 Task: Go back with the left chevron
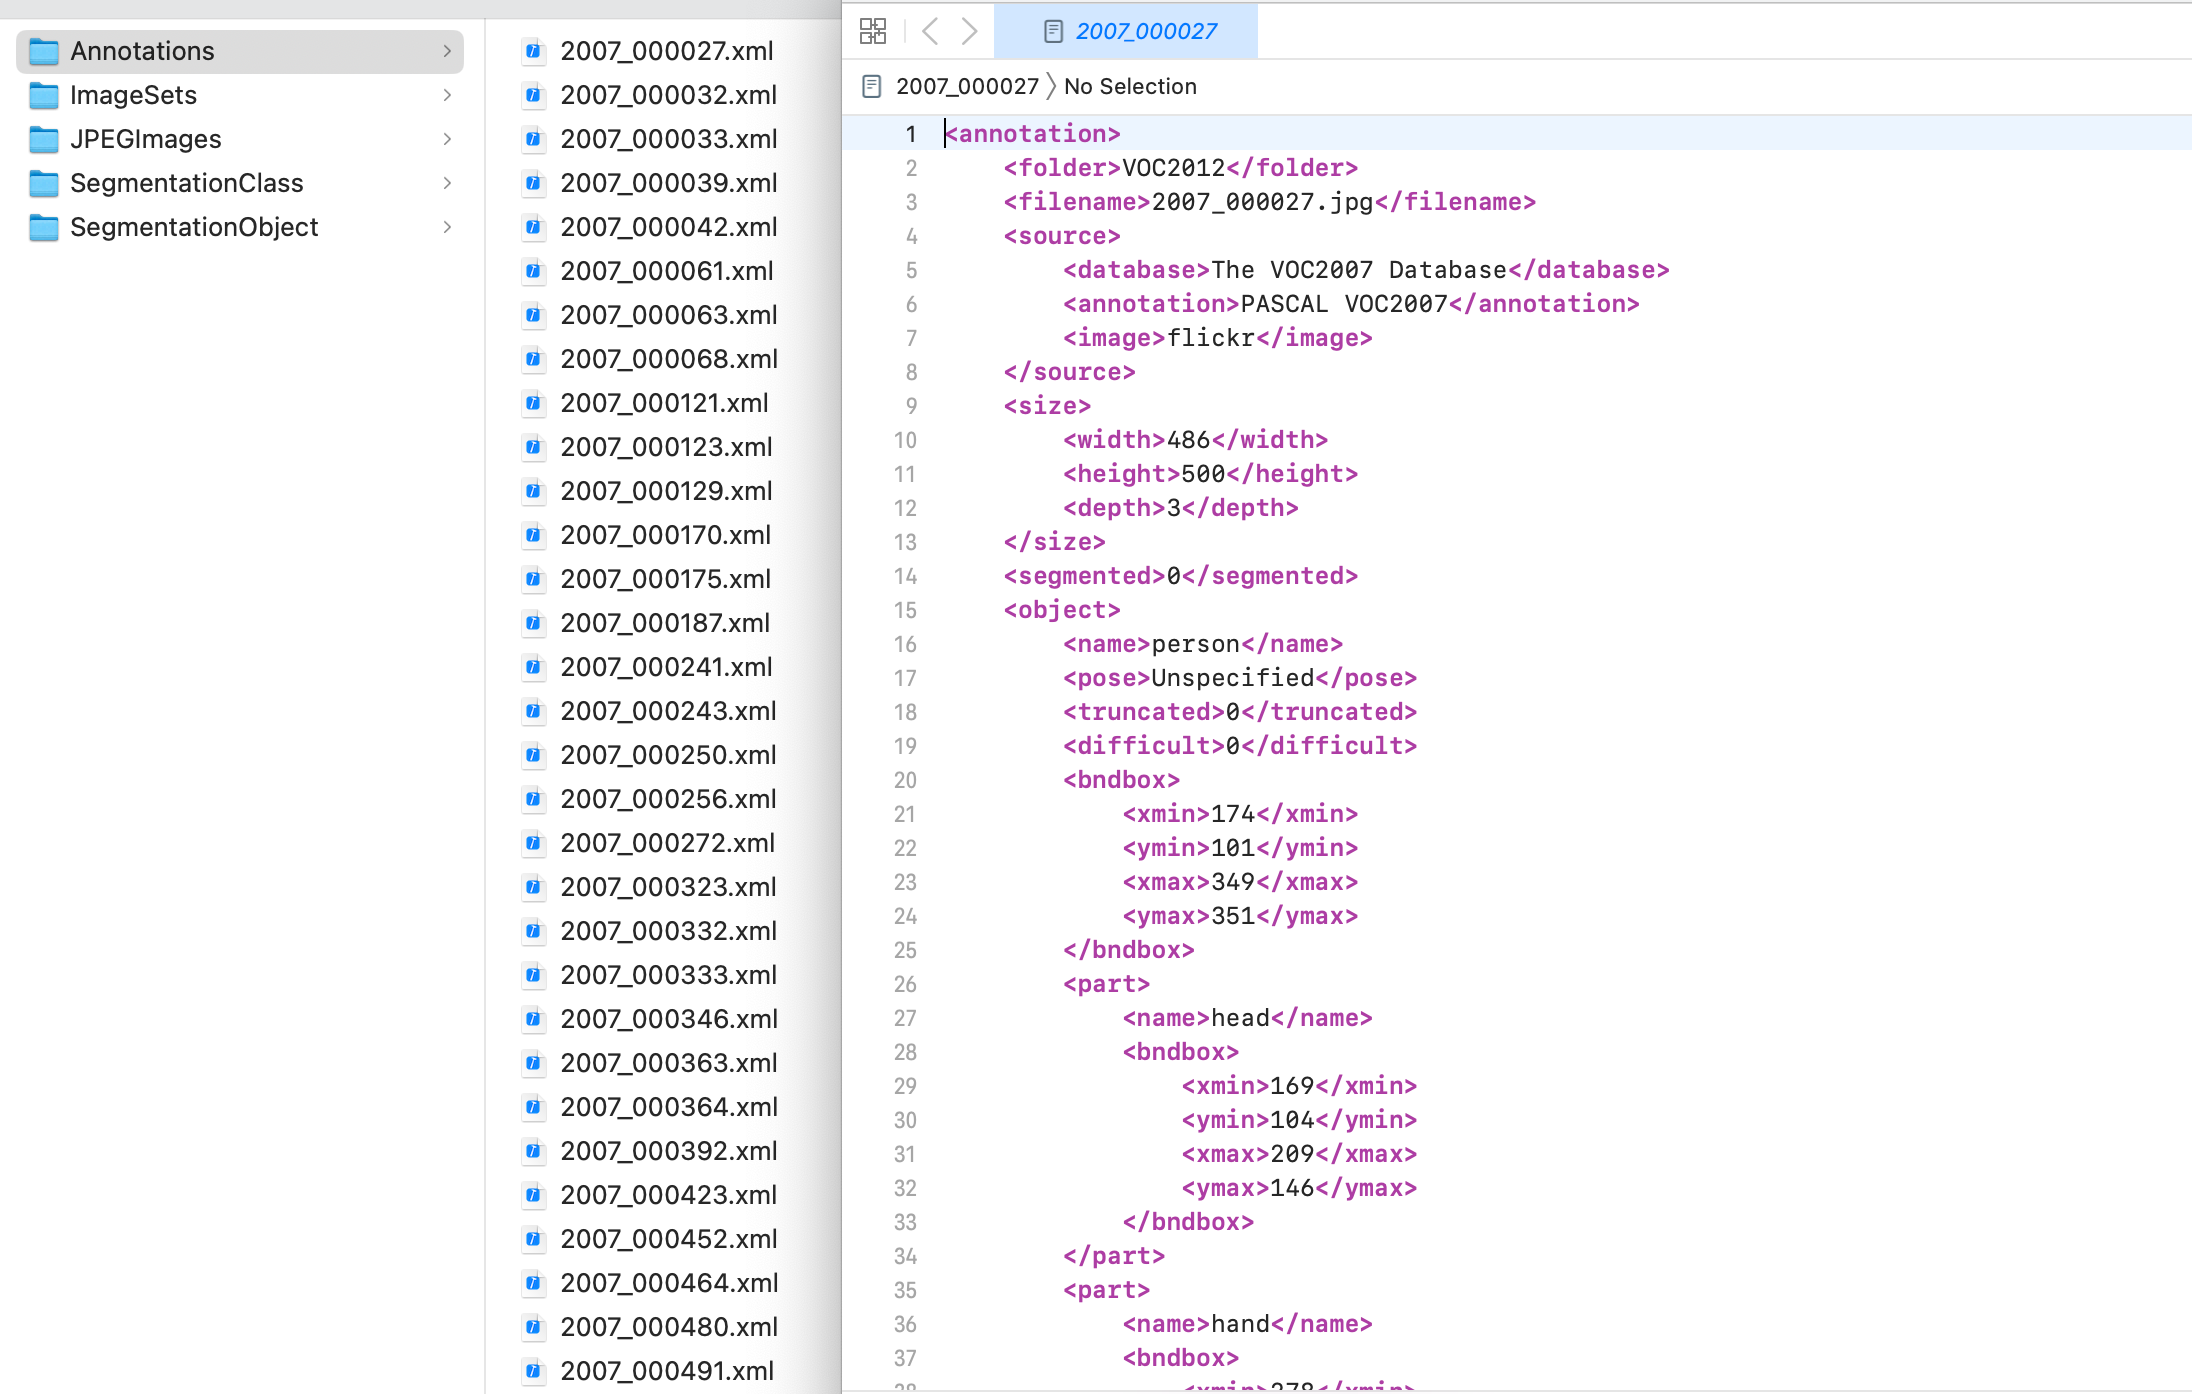point(930,31)
